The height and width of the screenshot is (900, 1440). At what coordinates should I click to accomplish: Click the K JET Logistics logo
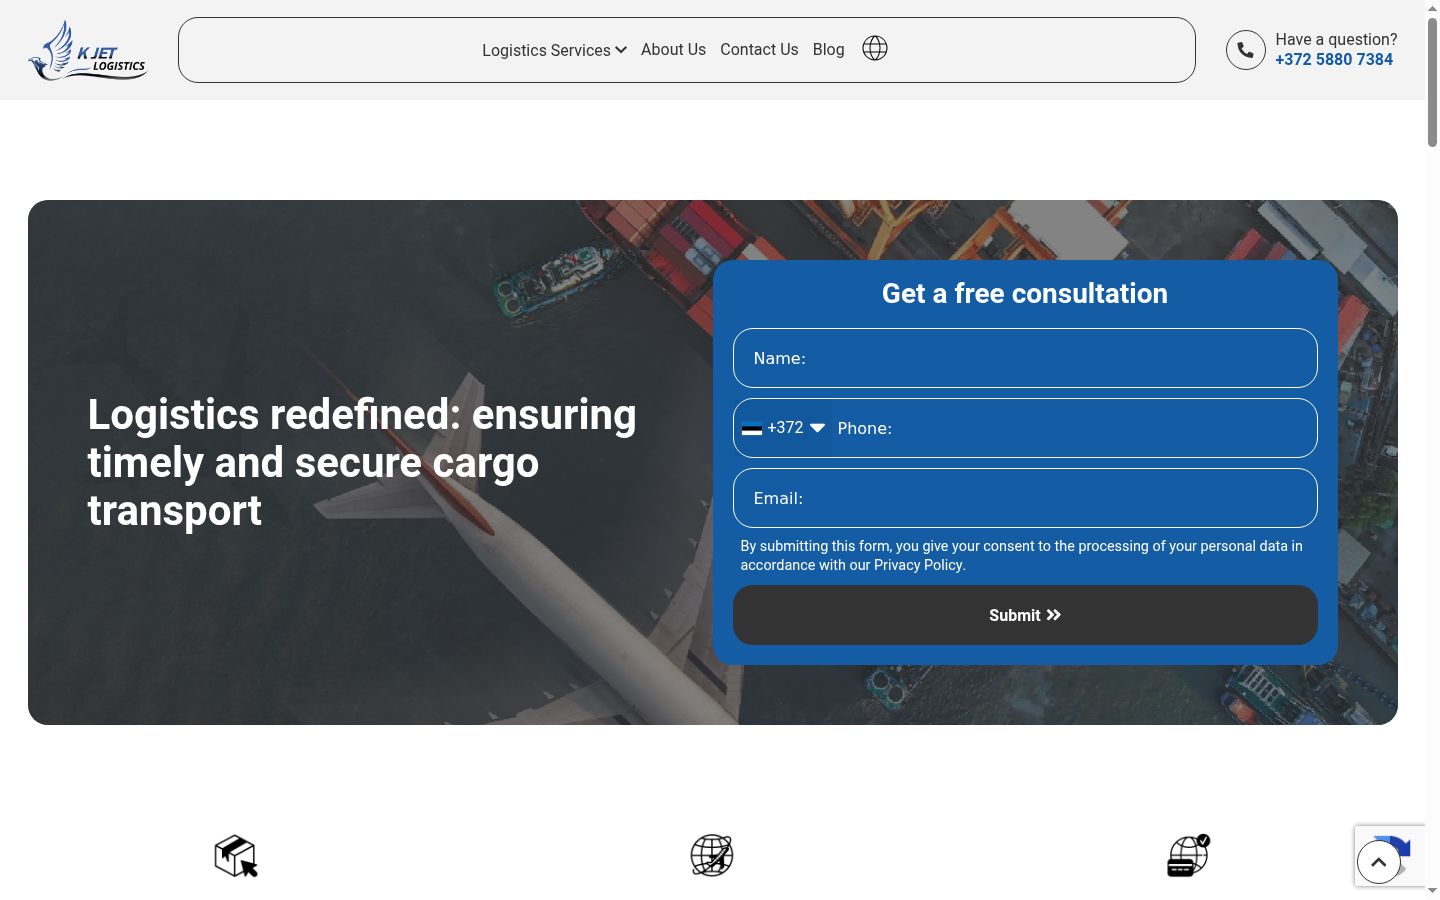(88, 50)
